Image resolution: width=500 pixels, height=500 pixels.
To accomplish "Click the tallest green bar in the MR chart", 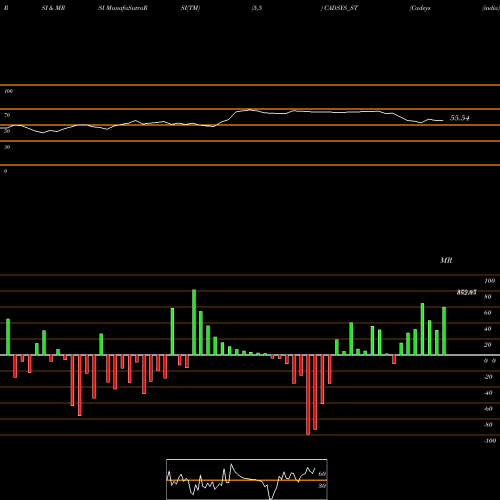I will [194, 322].
